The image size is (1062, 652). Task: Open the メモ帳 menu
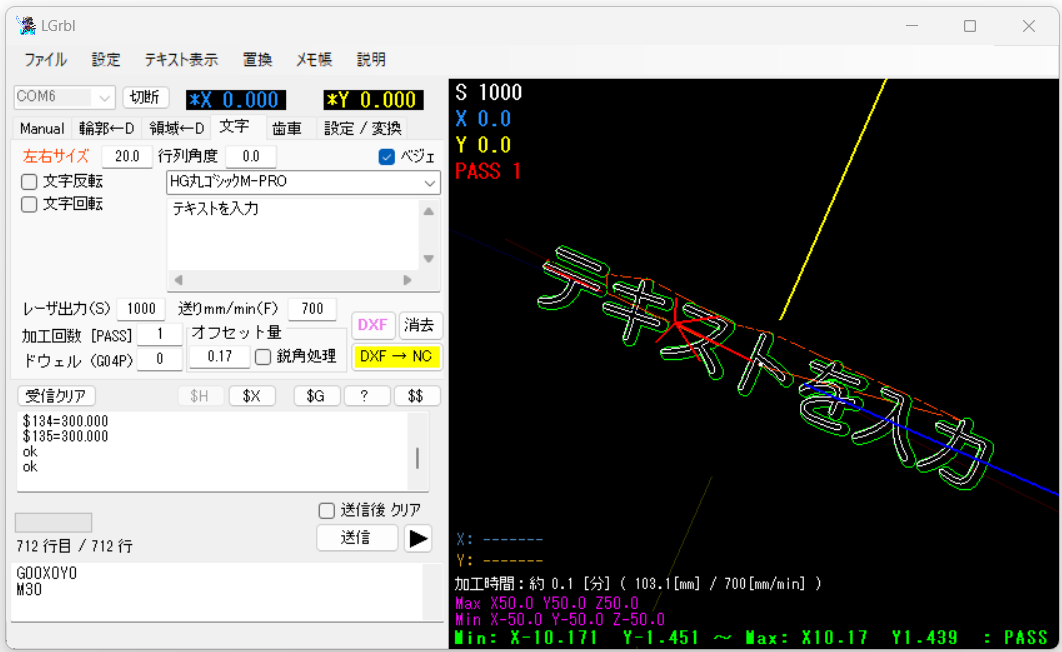(314, 60)
